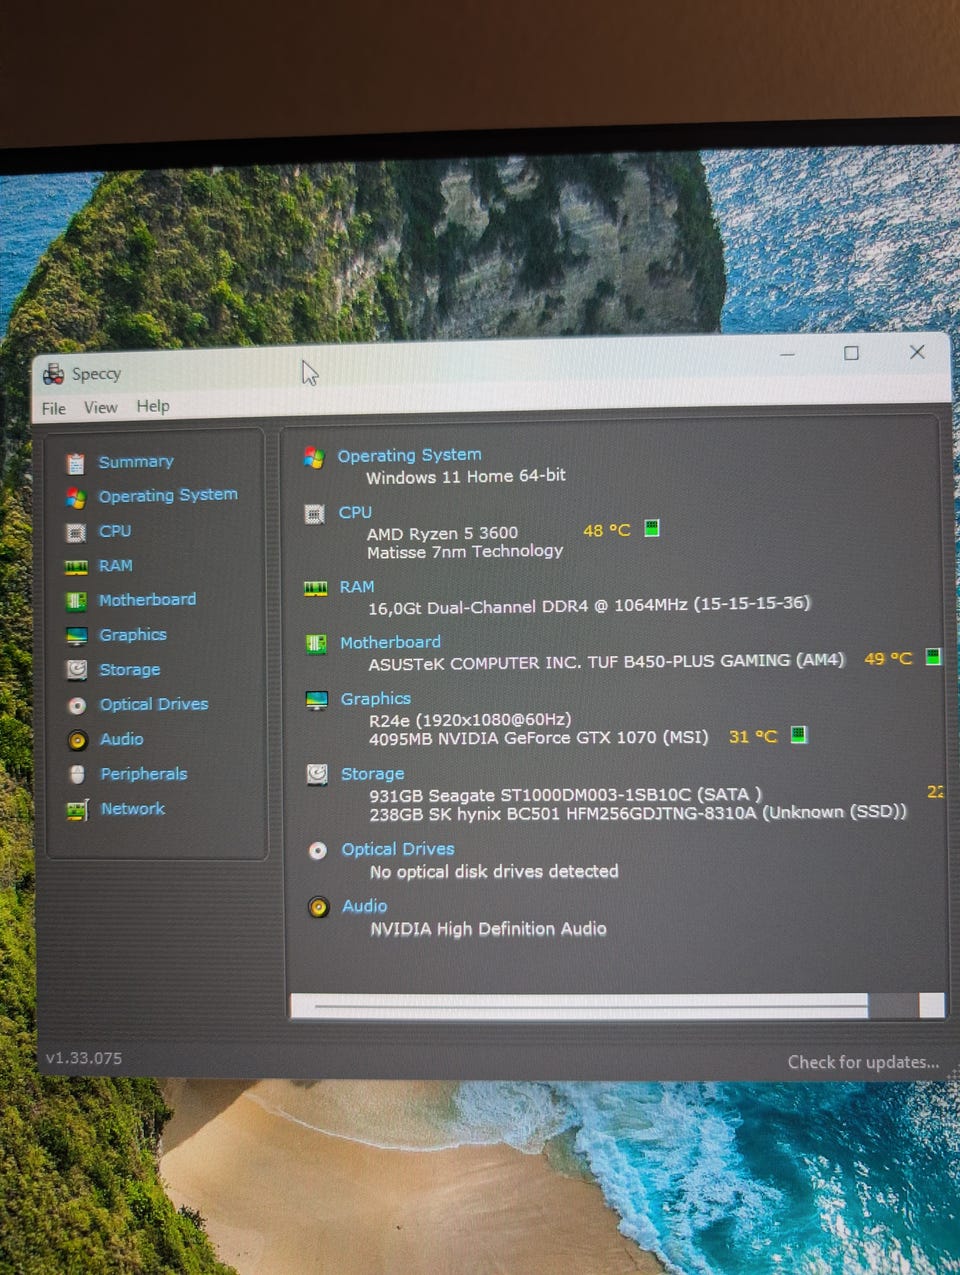Click Check for updates link
This screenshot has width=960, height=1275.
(x=863, y=1062)
